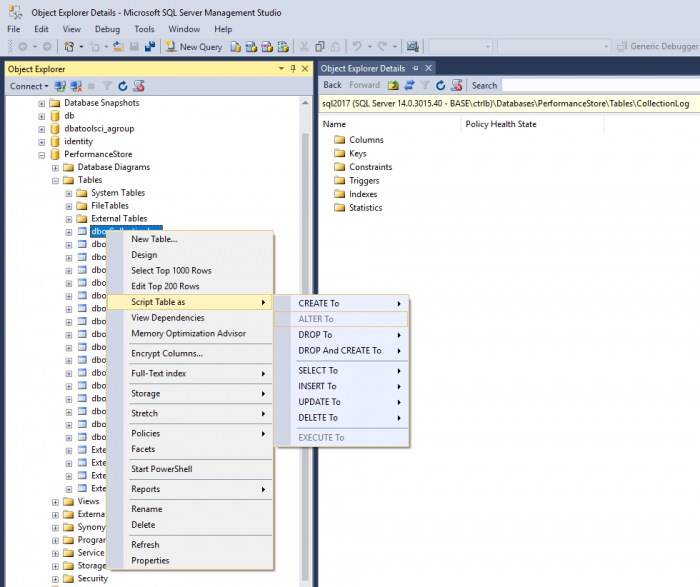Click the New Query toolbar button
700x587 pixels.
point(195,46)
